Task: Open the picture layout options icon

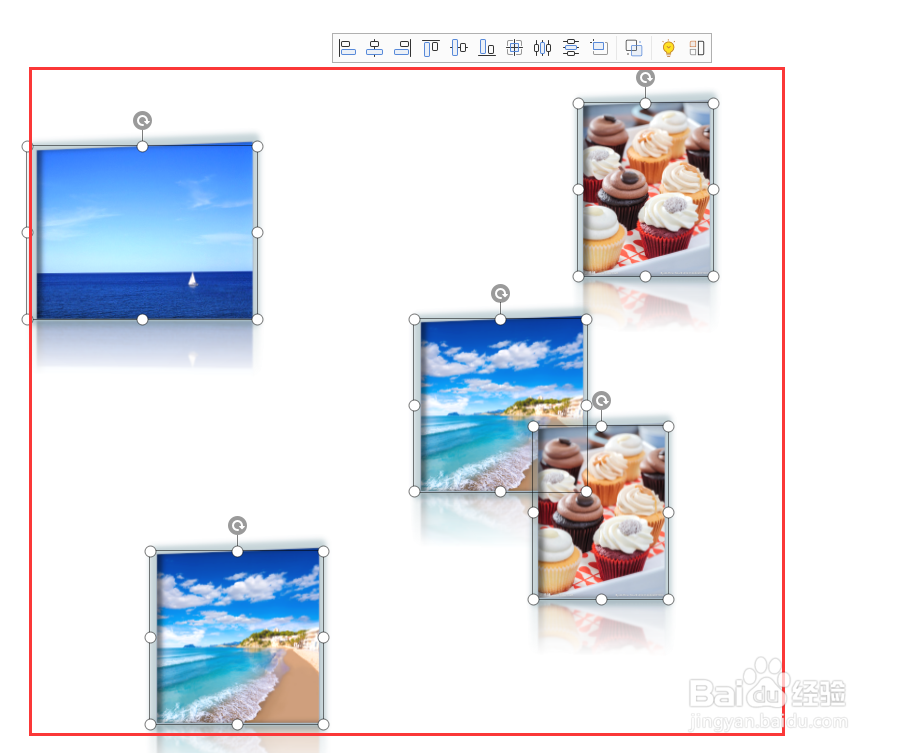Action: coord(697,48)
